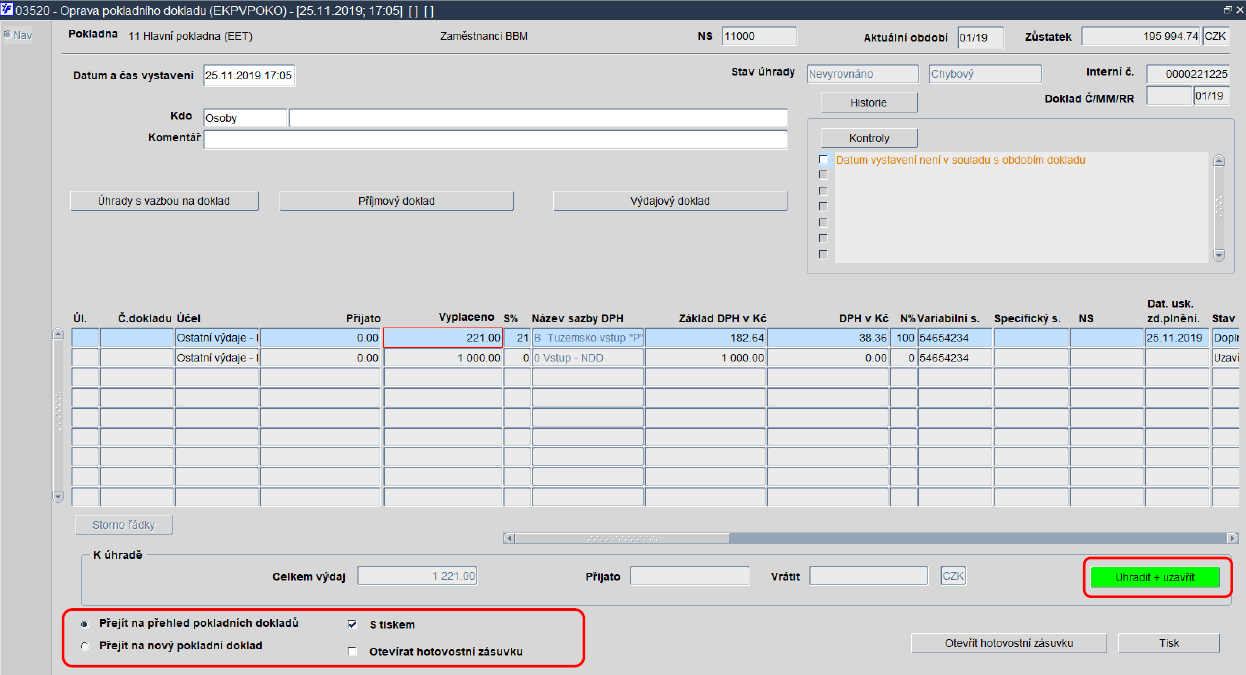Select 'Přejít na přehled pokladních dokladů' option
1246x675 pixels.
click(x=84, y=623)
